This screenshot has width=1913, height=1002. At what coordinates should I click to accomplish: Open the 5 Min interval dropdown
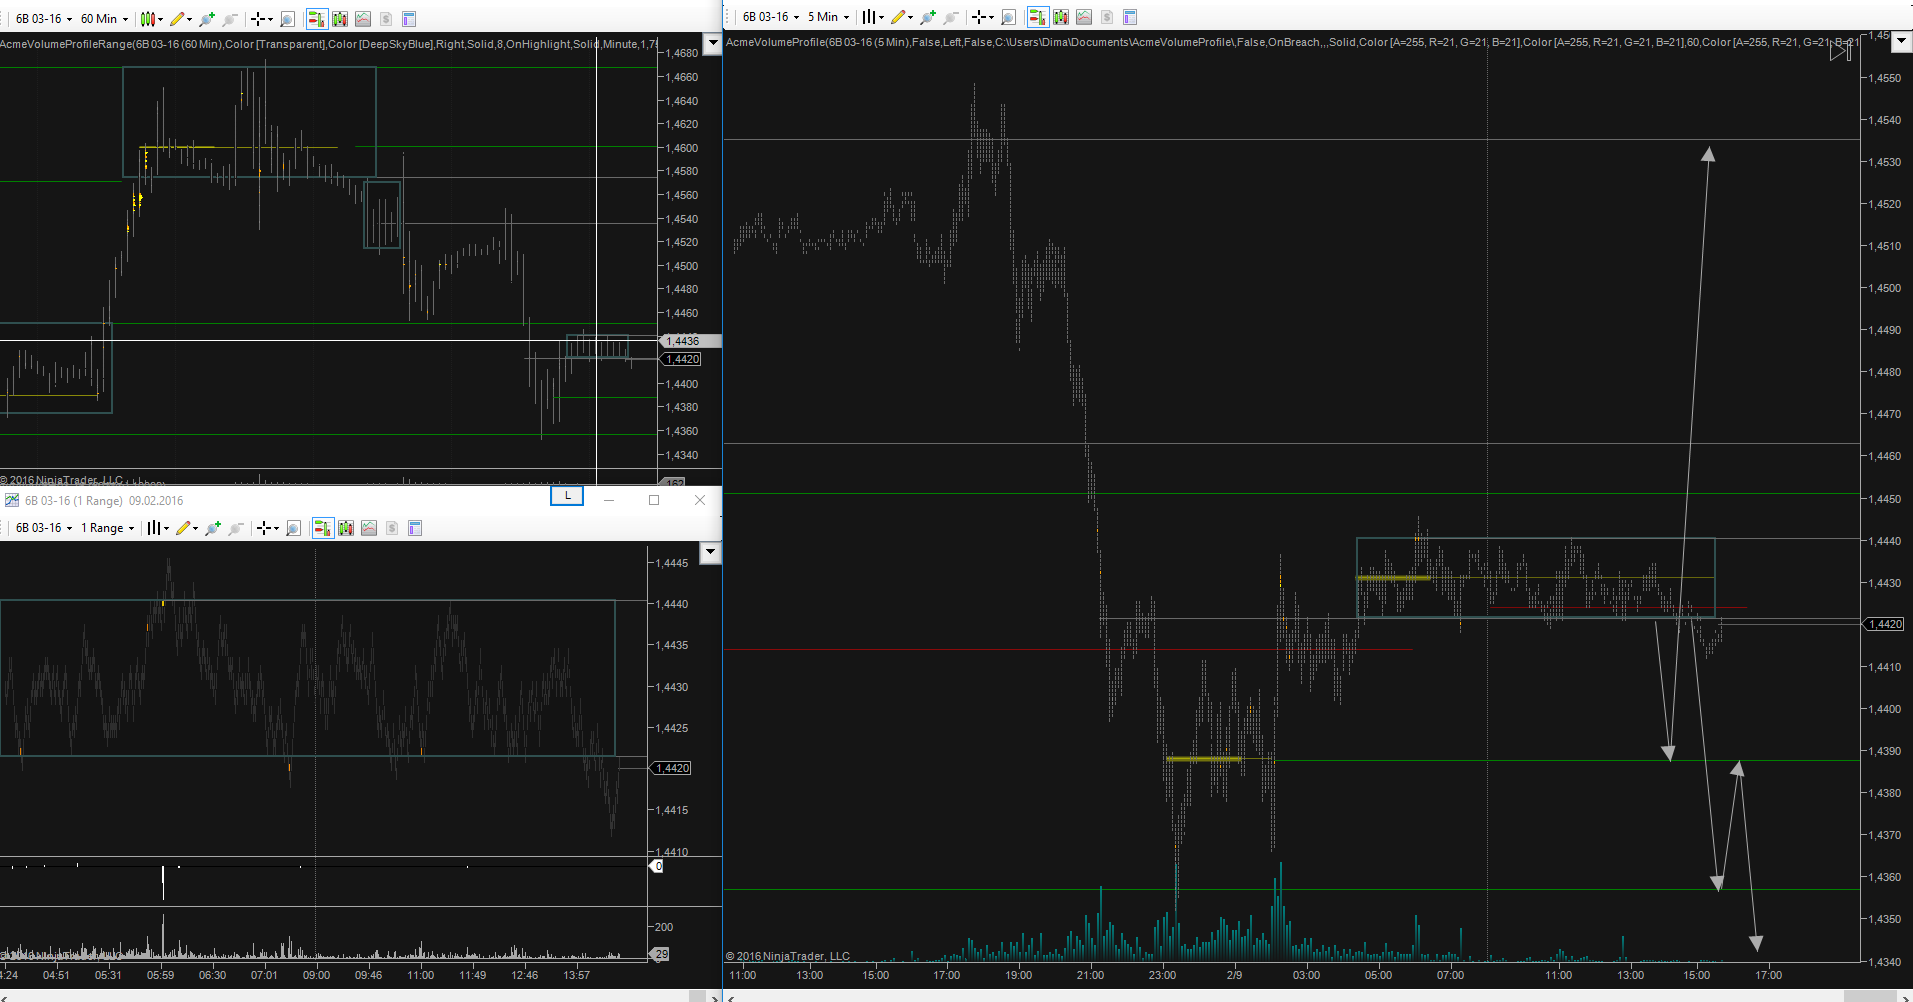pos(828,17)
